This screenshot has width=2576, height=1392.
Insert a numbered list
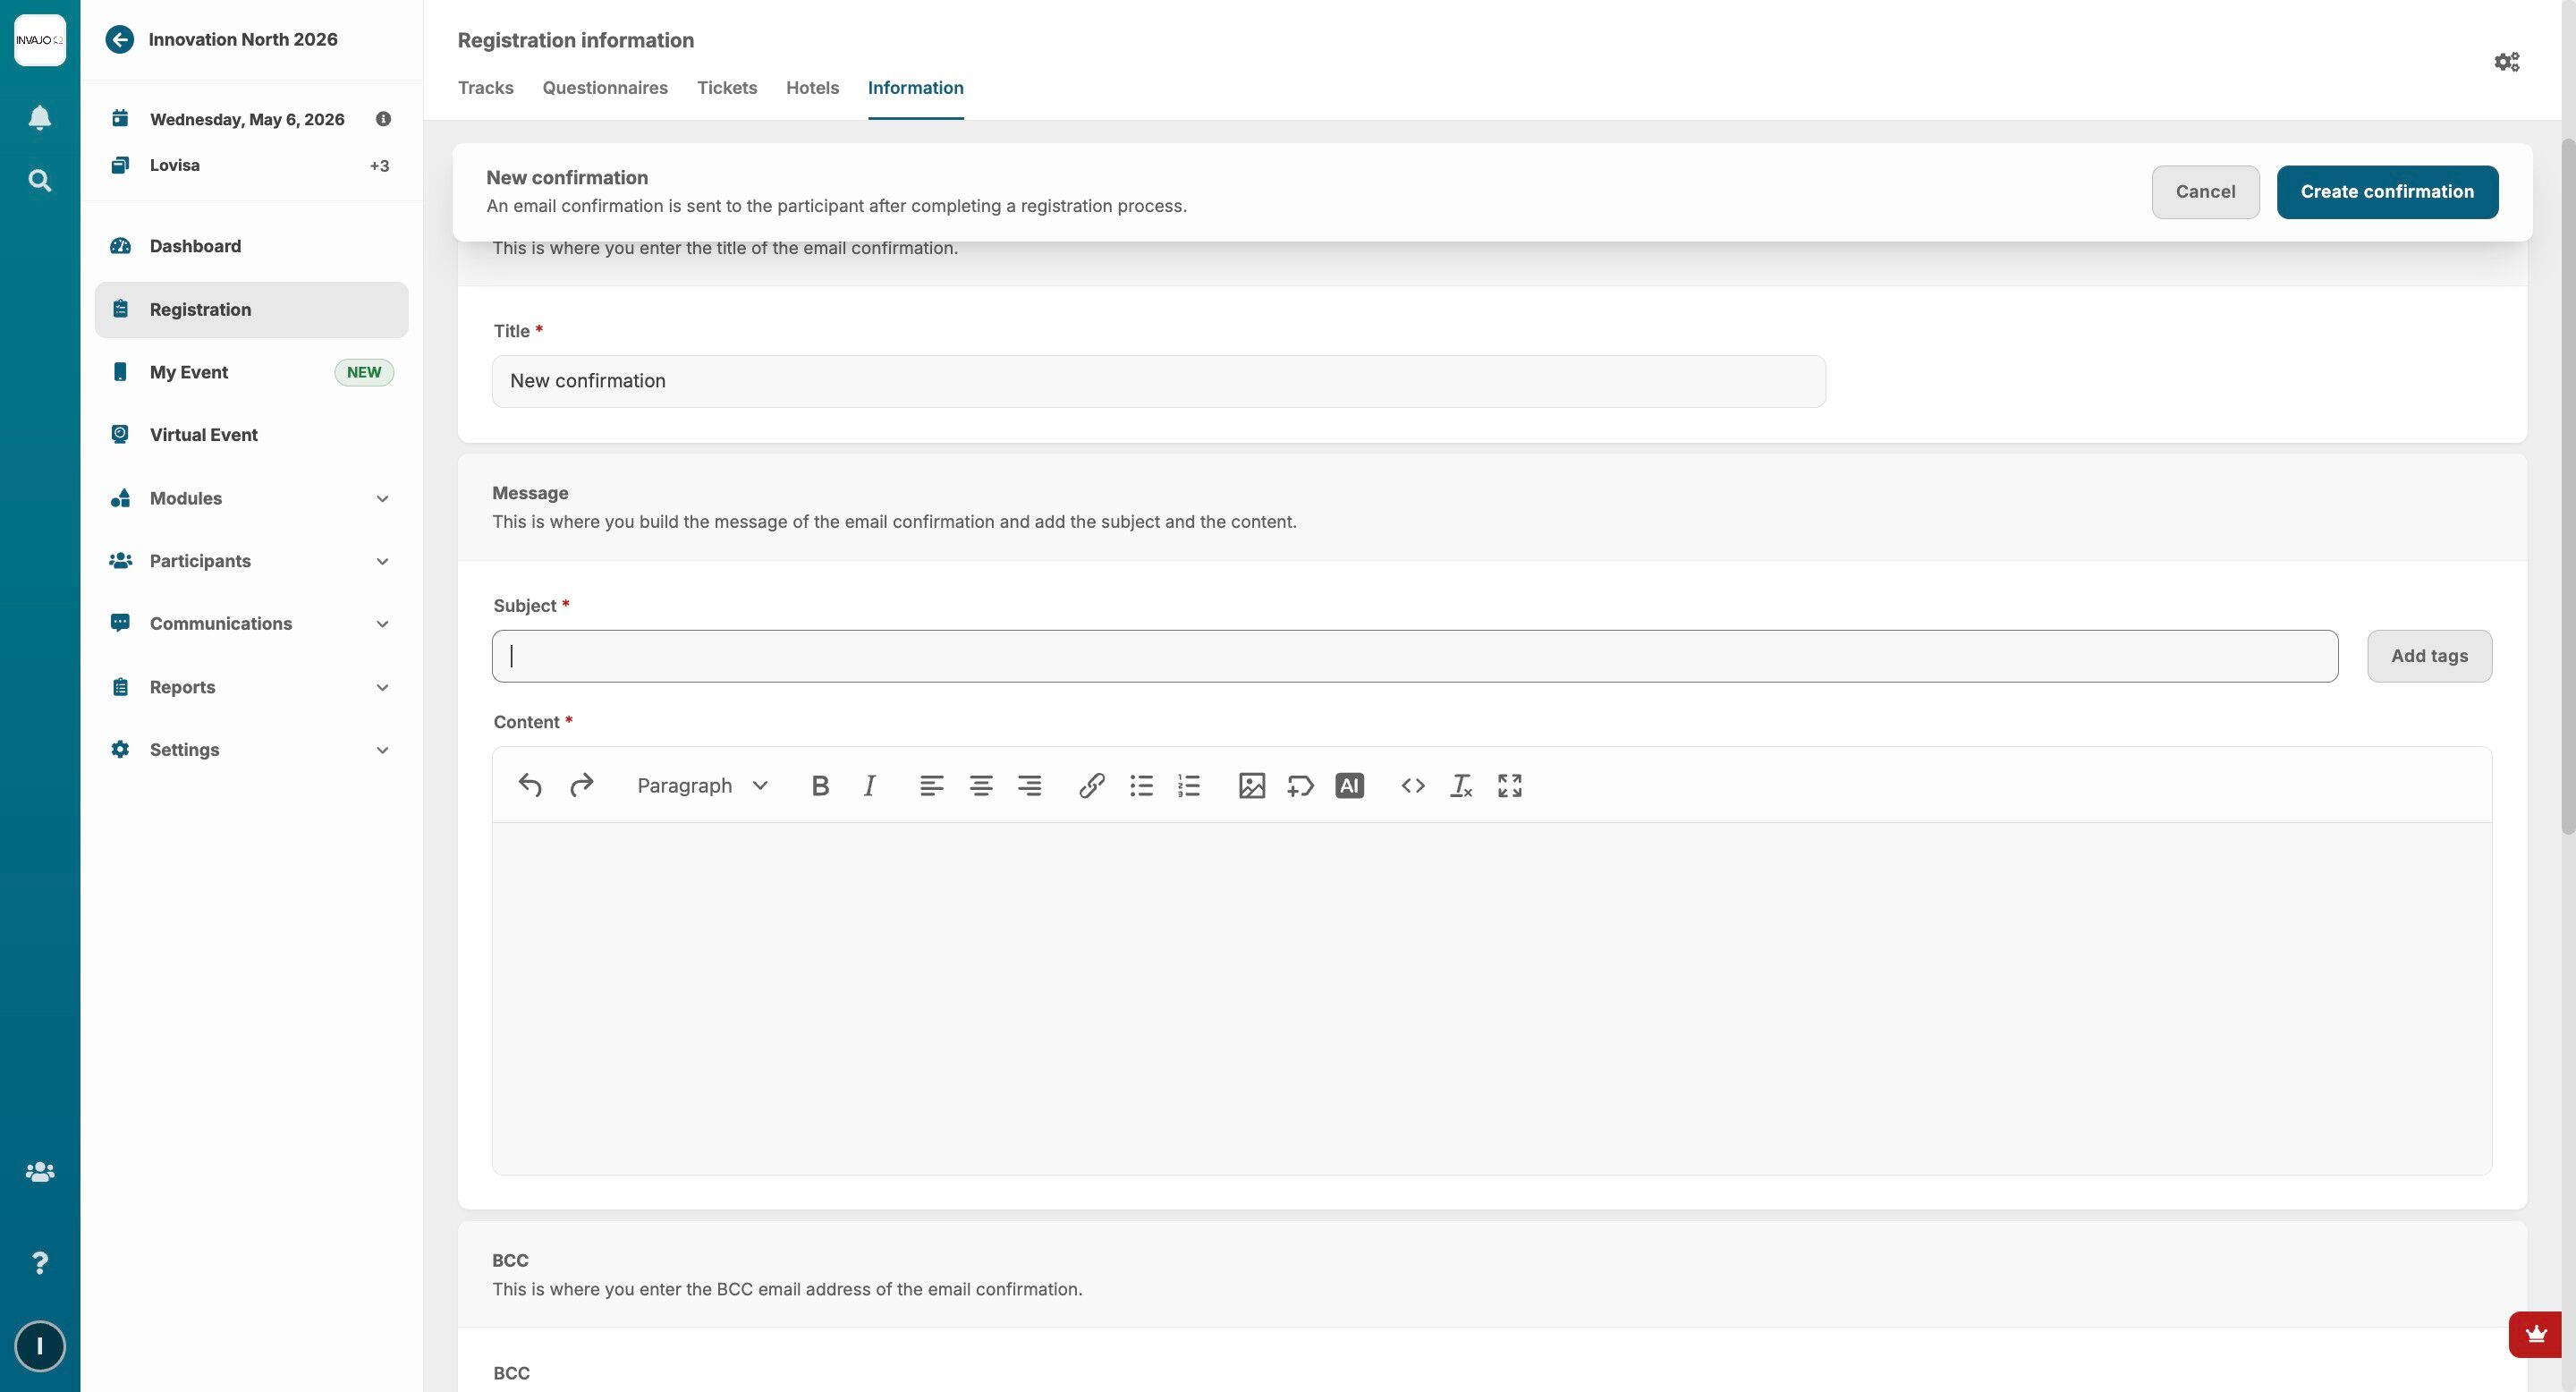tap(1189, 786)
